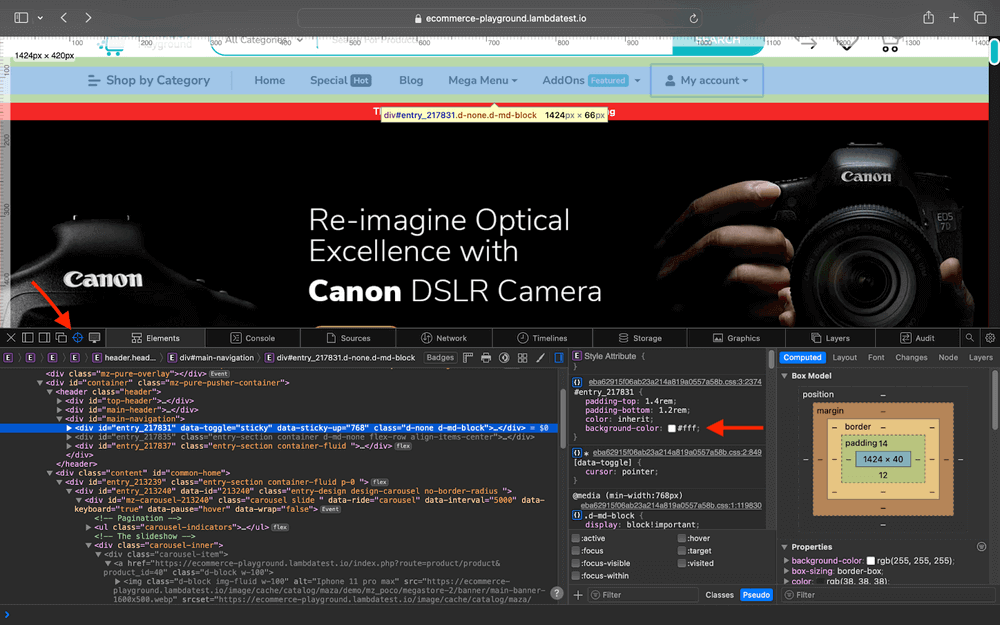This screenshot has height=625, width=1000.
Task: Open Web Inspector settings gear
Action: [990, 338]
